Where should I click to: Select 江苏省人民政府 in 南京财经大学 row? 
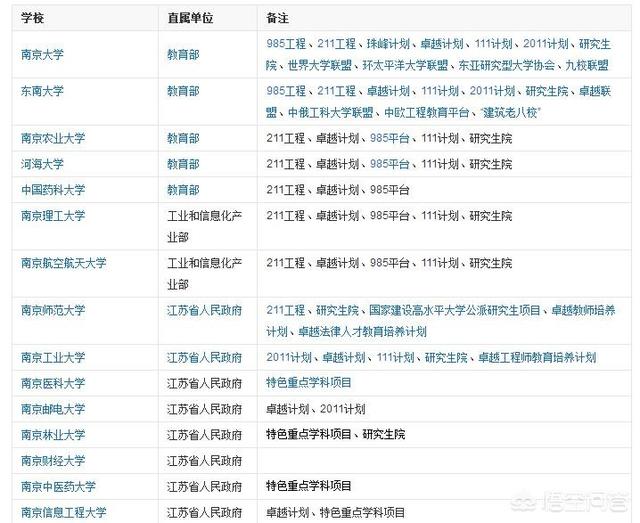pyautogui.click(x=204, y=461)
